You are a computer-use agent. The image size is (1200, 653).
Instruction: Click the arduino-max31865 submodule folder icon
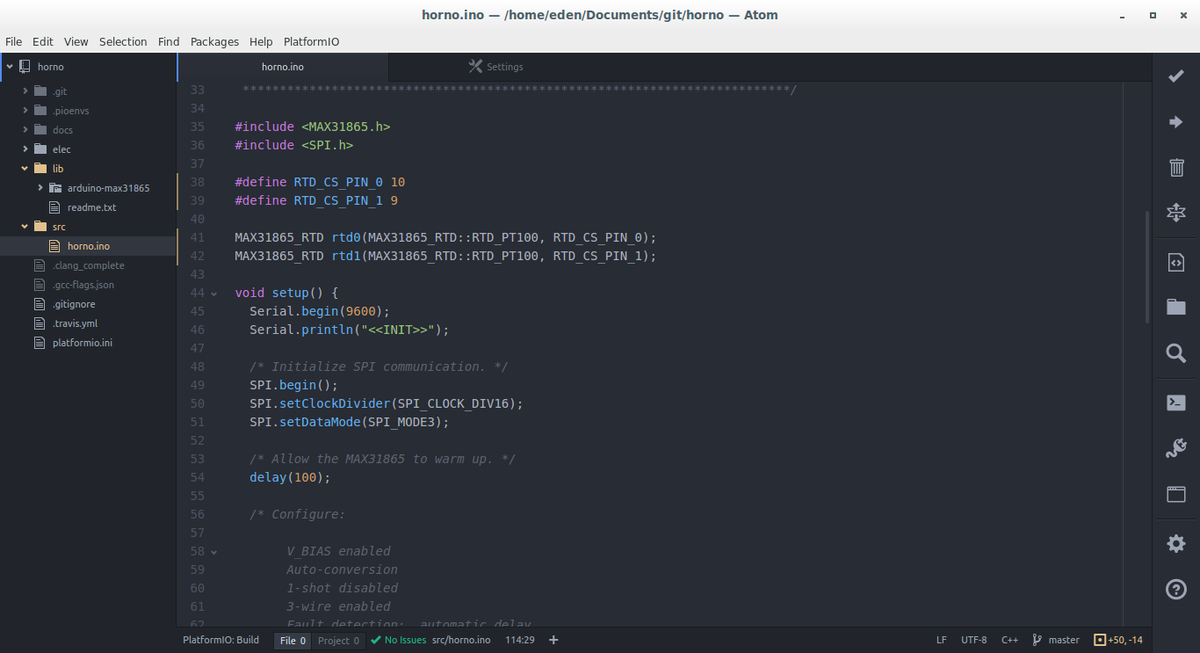click(x=56, y=188)
